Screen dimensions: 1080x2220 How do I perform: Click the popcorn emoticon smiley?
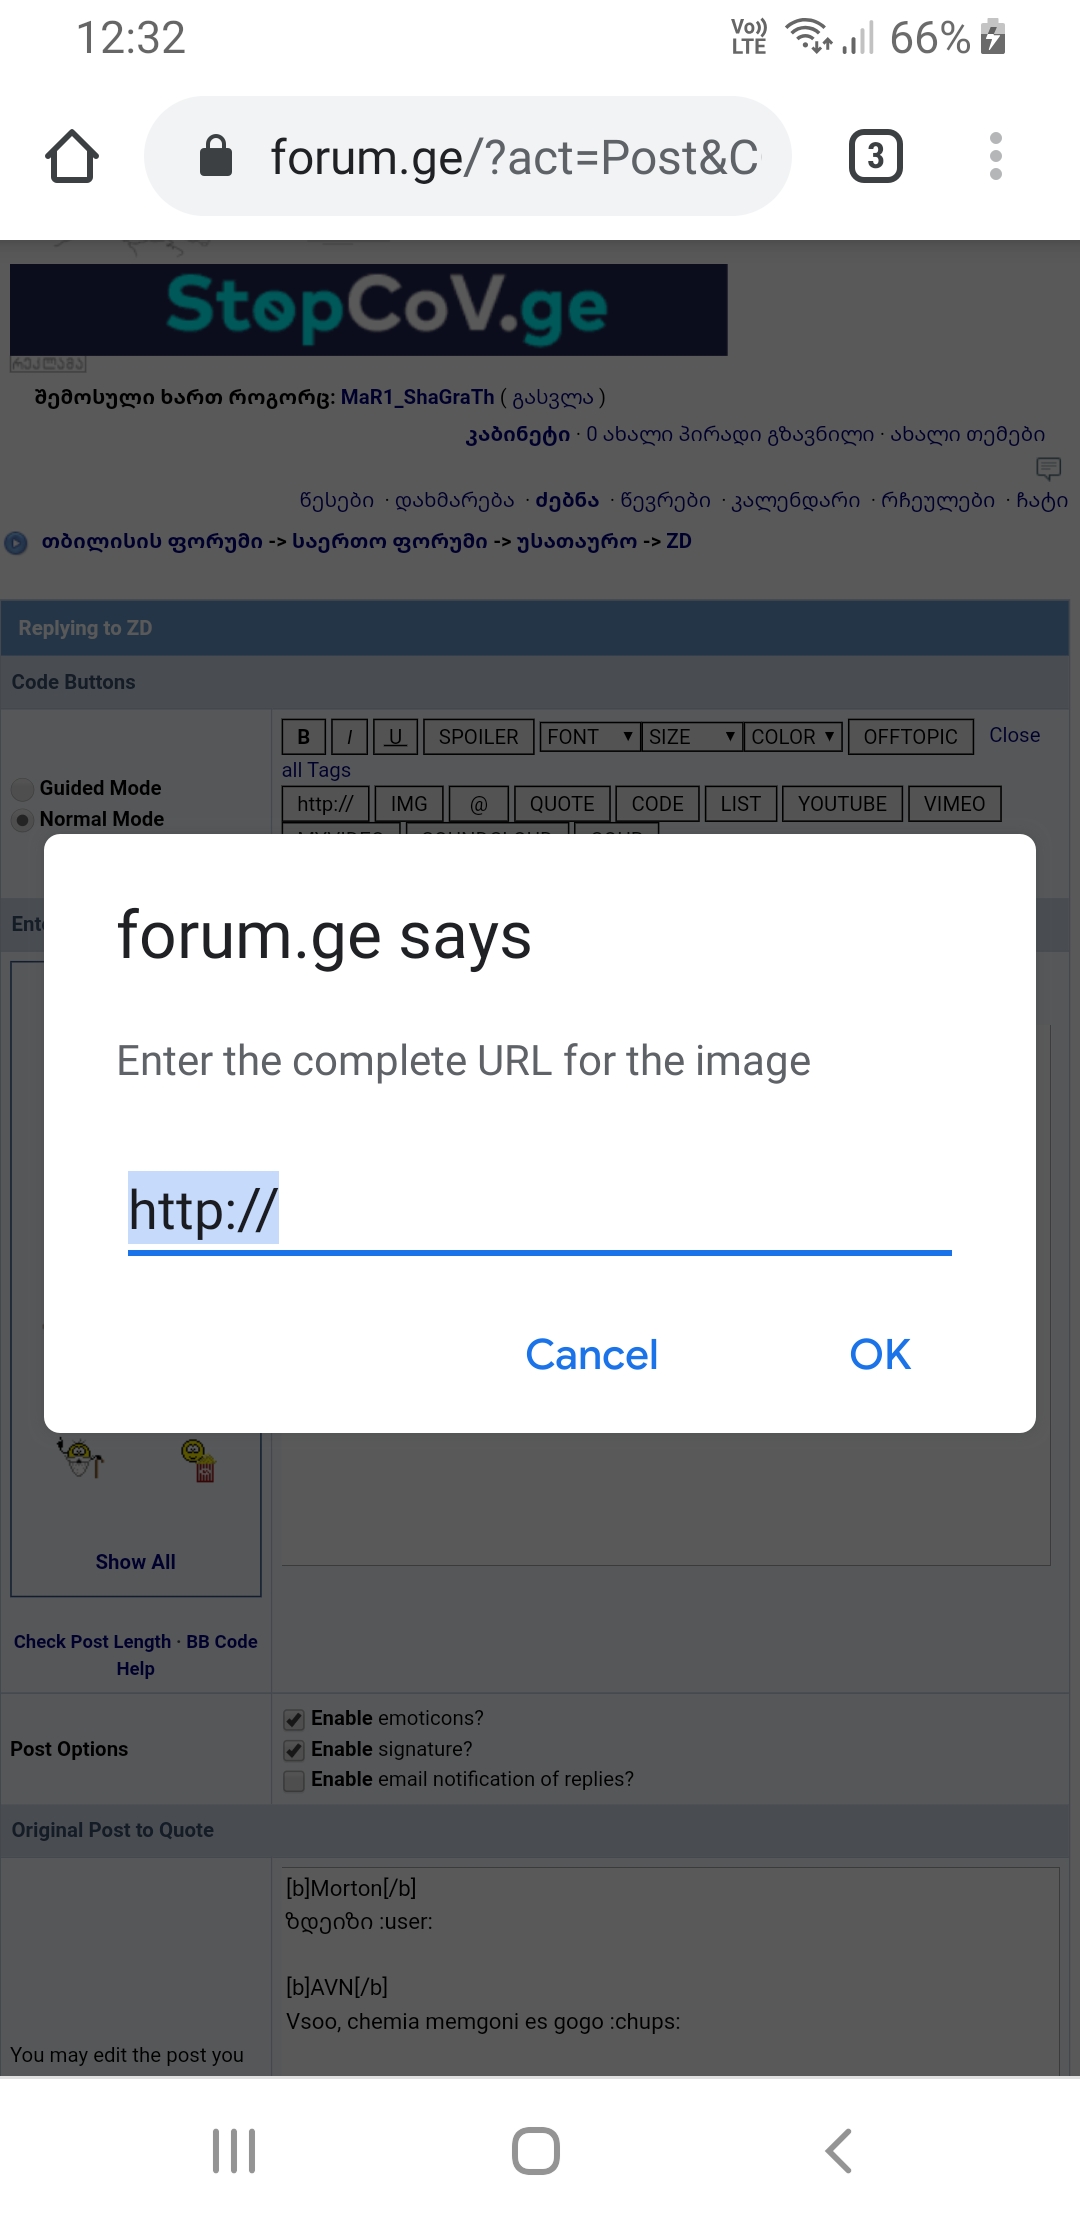pos(198,1460)
